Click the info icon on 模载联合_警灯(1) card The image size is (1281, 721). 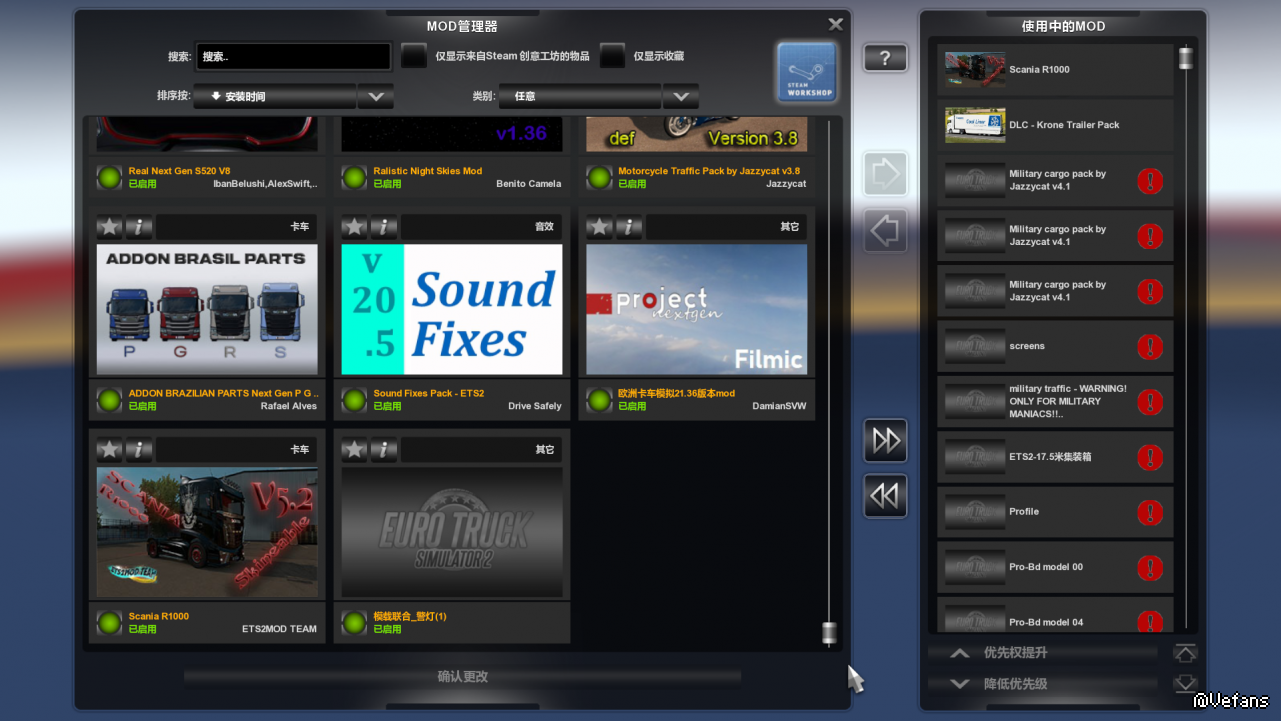pyautogui.click(x=384, y=450)
